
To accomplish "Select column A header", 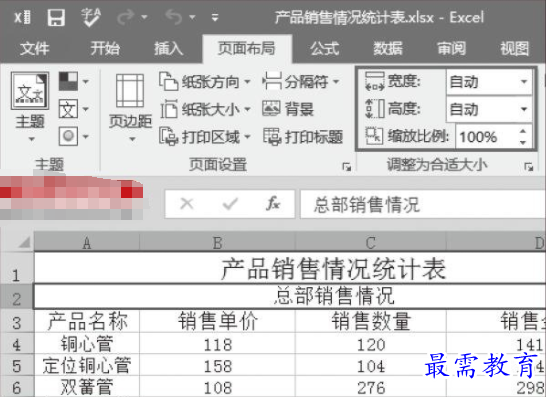I will (x=87, y=242).
